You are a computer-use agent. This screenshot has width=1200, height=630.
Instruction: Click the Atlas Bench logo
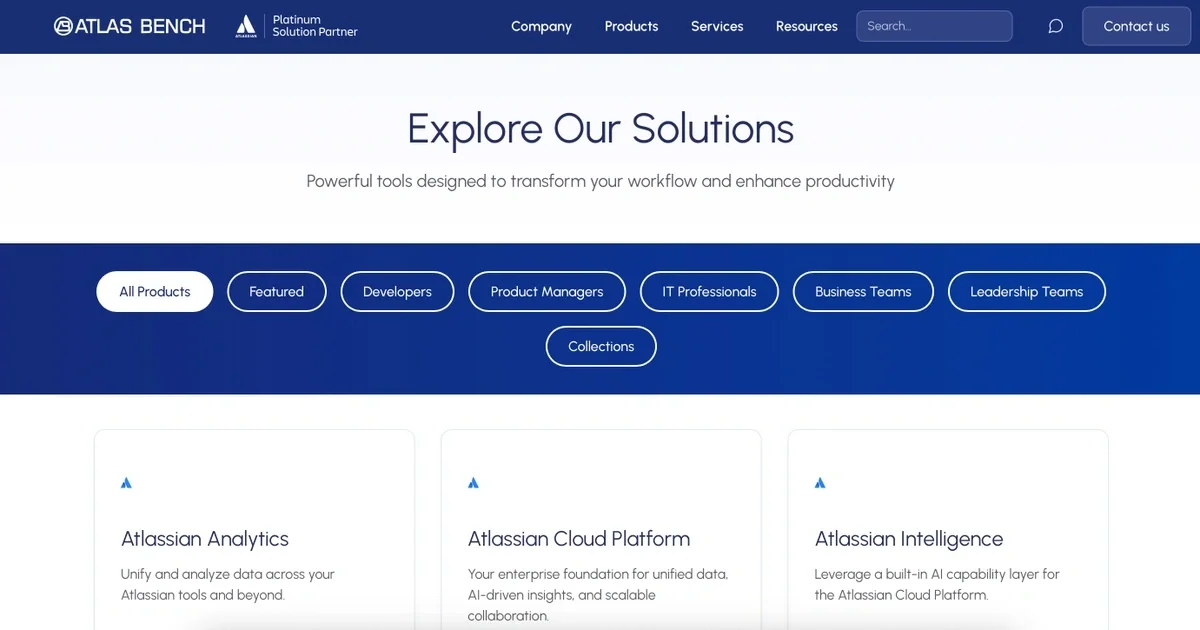(x=130, y=26)
